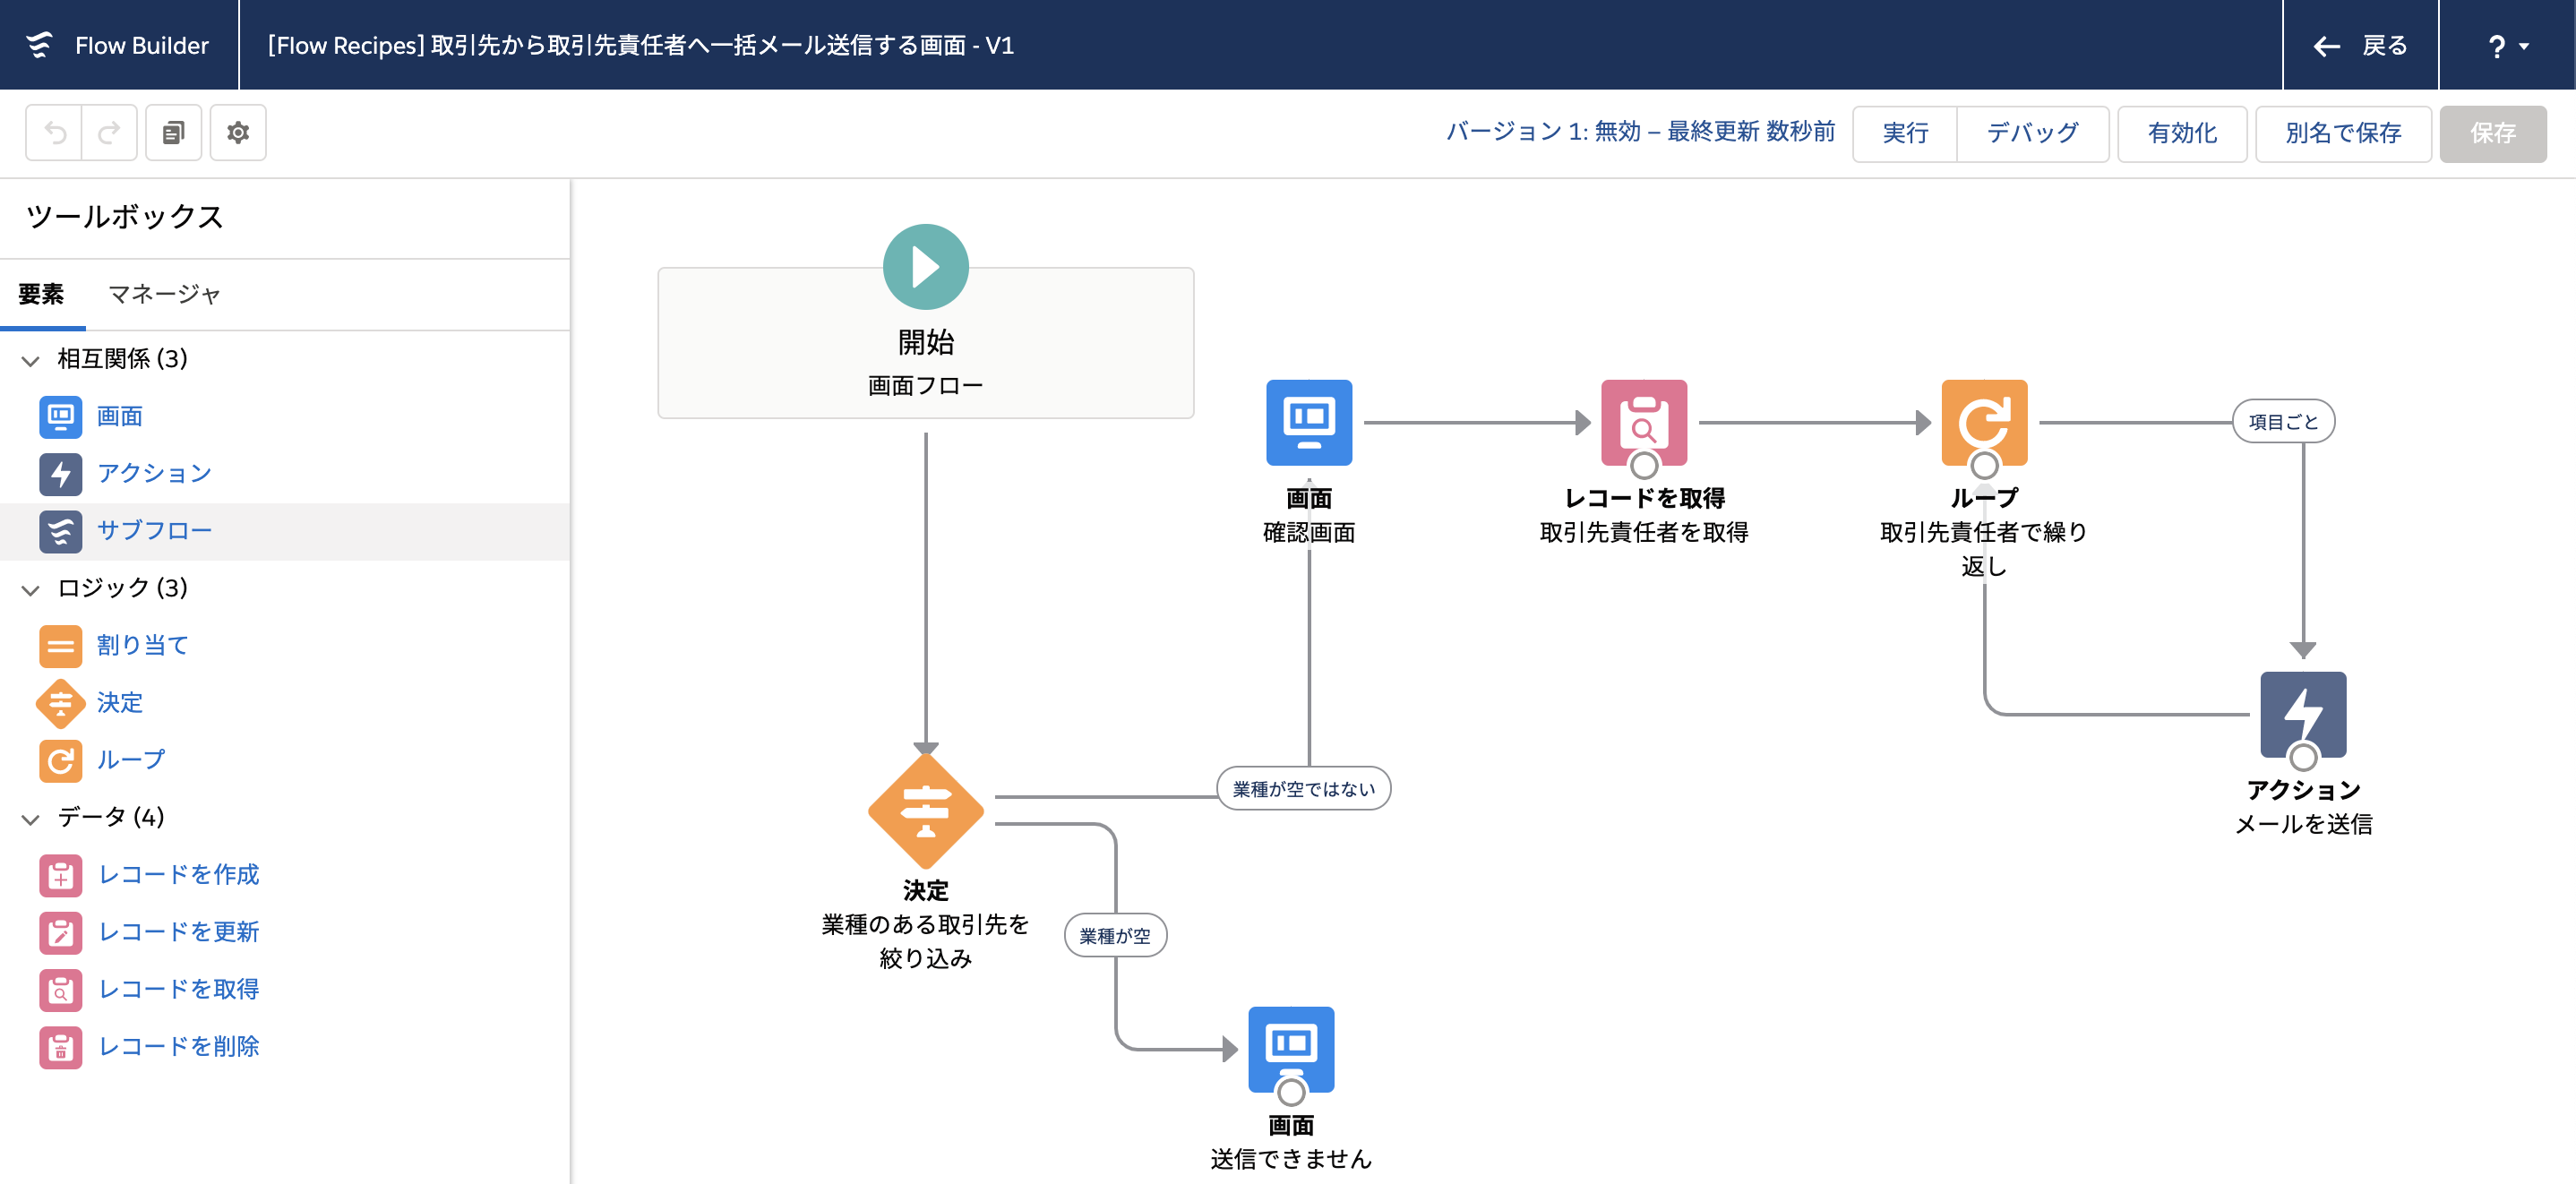Click the connector circle under 送信できません screen node
2576x1184 pixels.
(1290, 1092)
